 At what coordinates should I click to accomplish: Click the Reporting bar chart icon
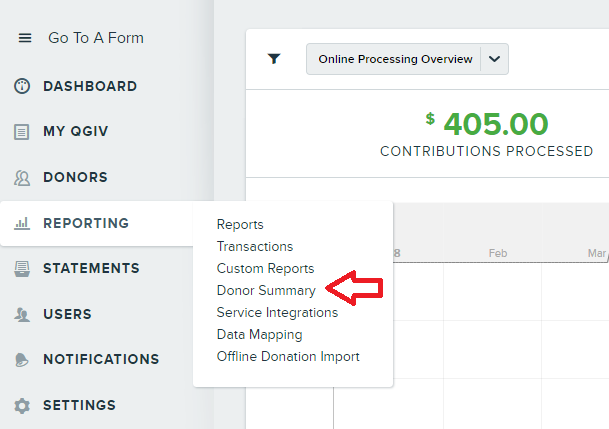click(22, 224)
